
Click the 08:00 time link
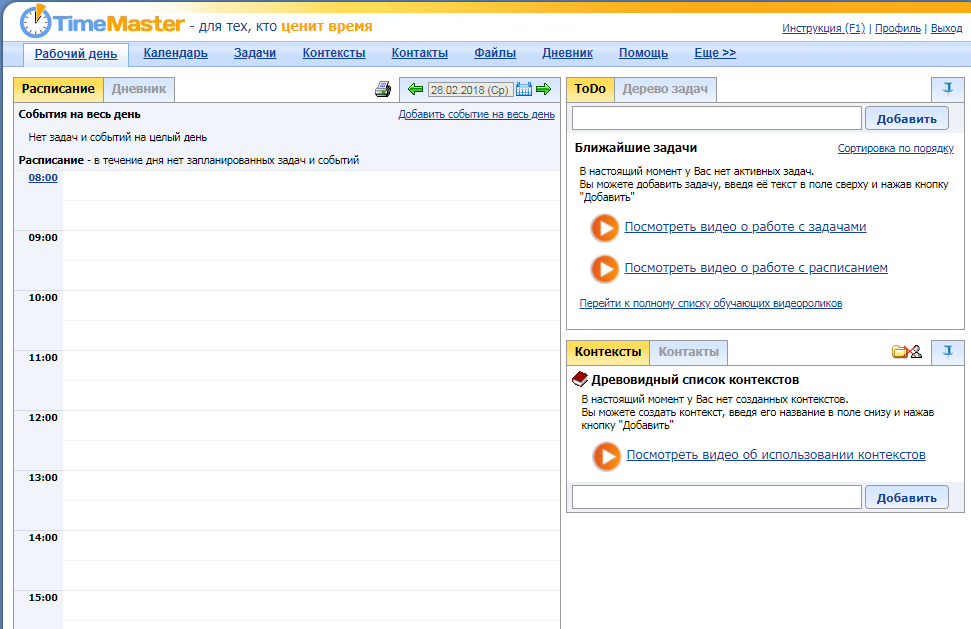(43, 178)
